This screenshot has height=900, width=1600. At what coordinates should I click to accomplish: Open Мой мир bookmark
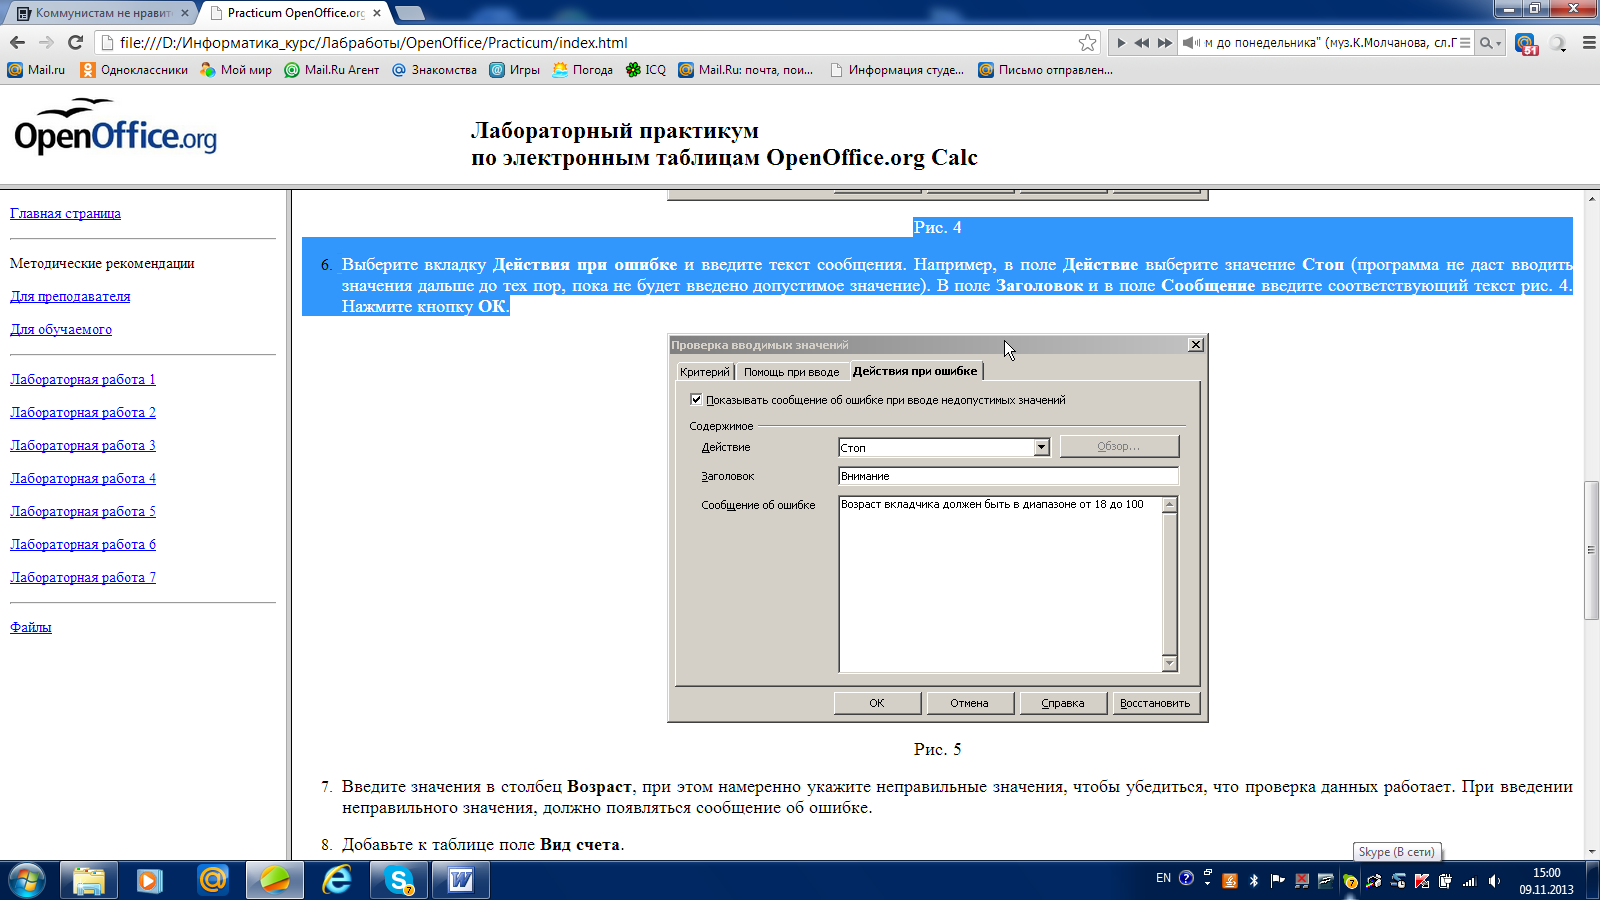[236, 70]
